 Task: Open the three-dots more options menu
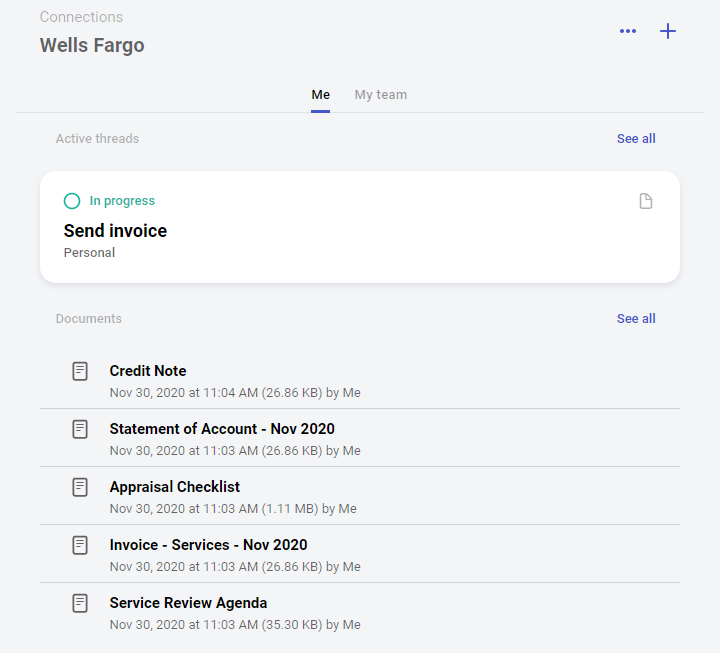(x=628, y=31)
